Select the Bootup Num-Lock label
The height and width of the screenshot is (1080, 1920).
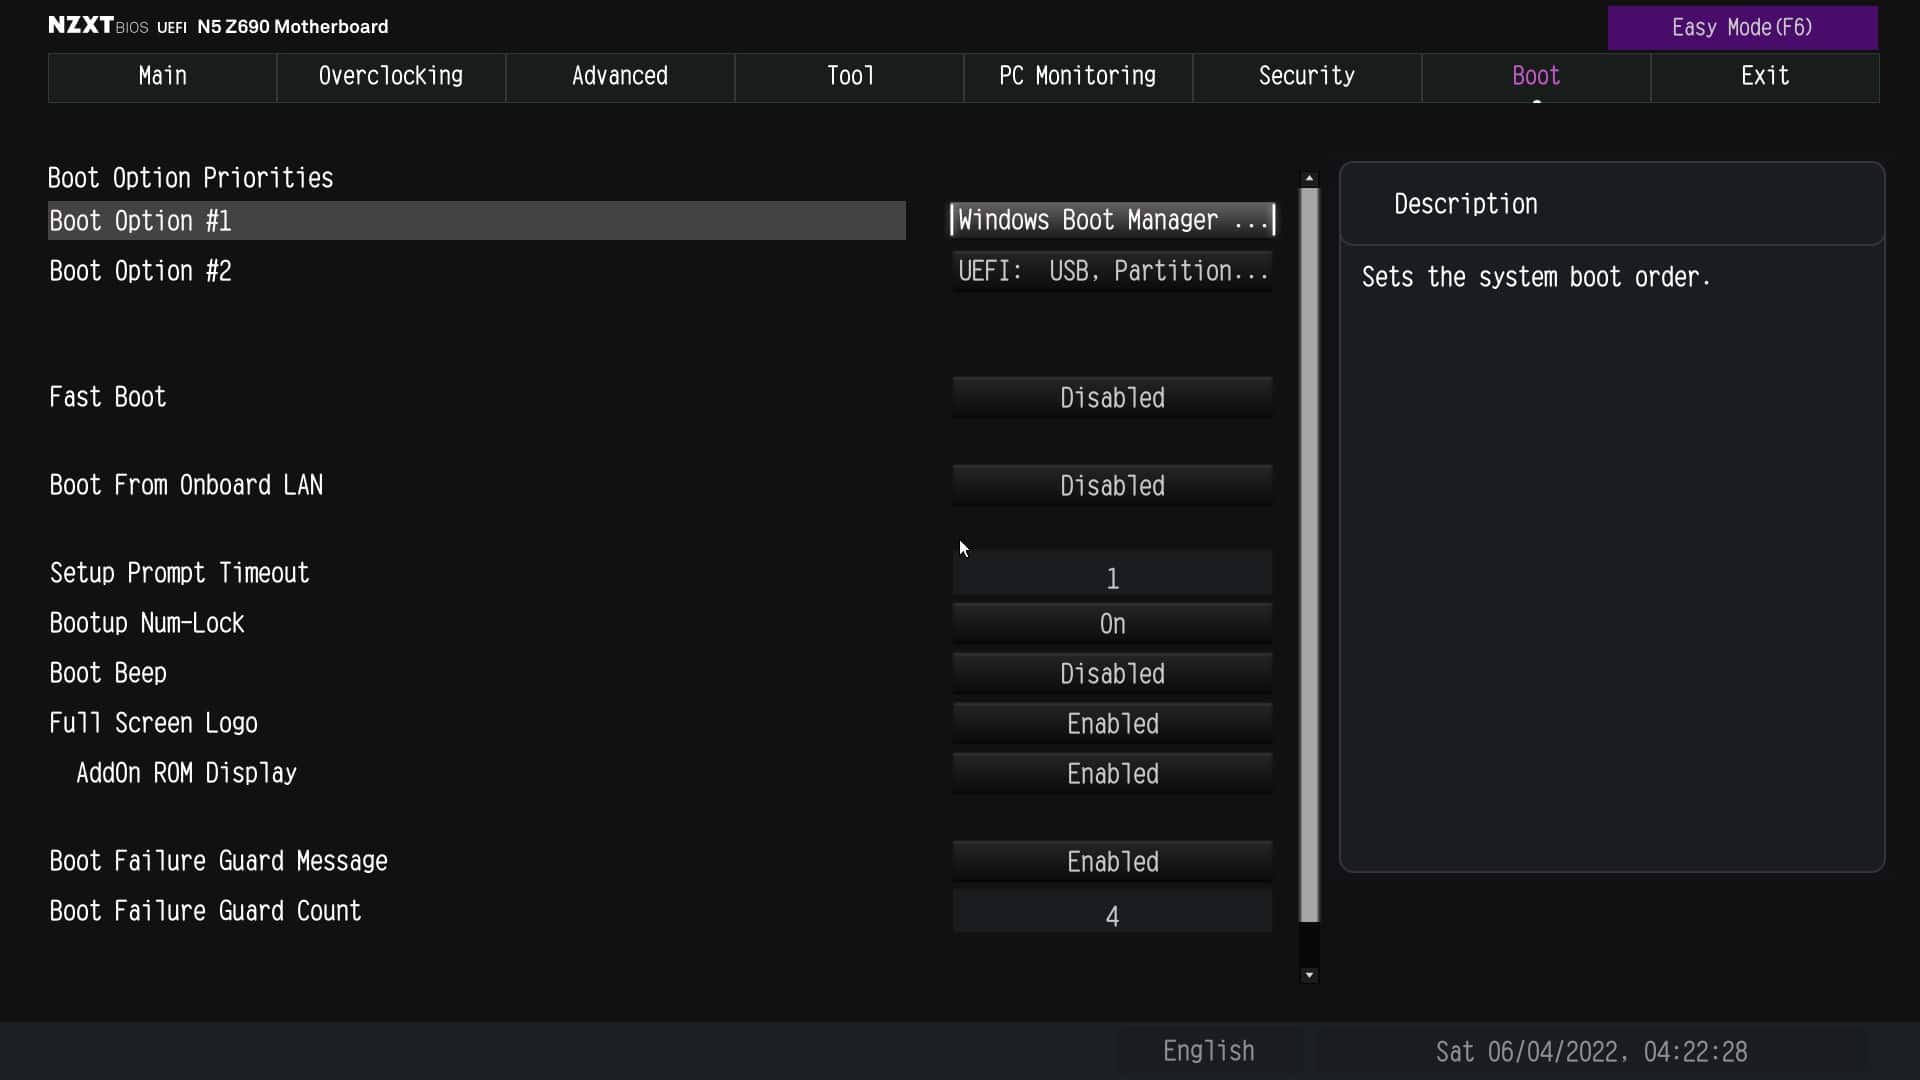click(x=147, y=623)
